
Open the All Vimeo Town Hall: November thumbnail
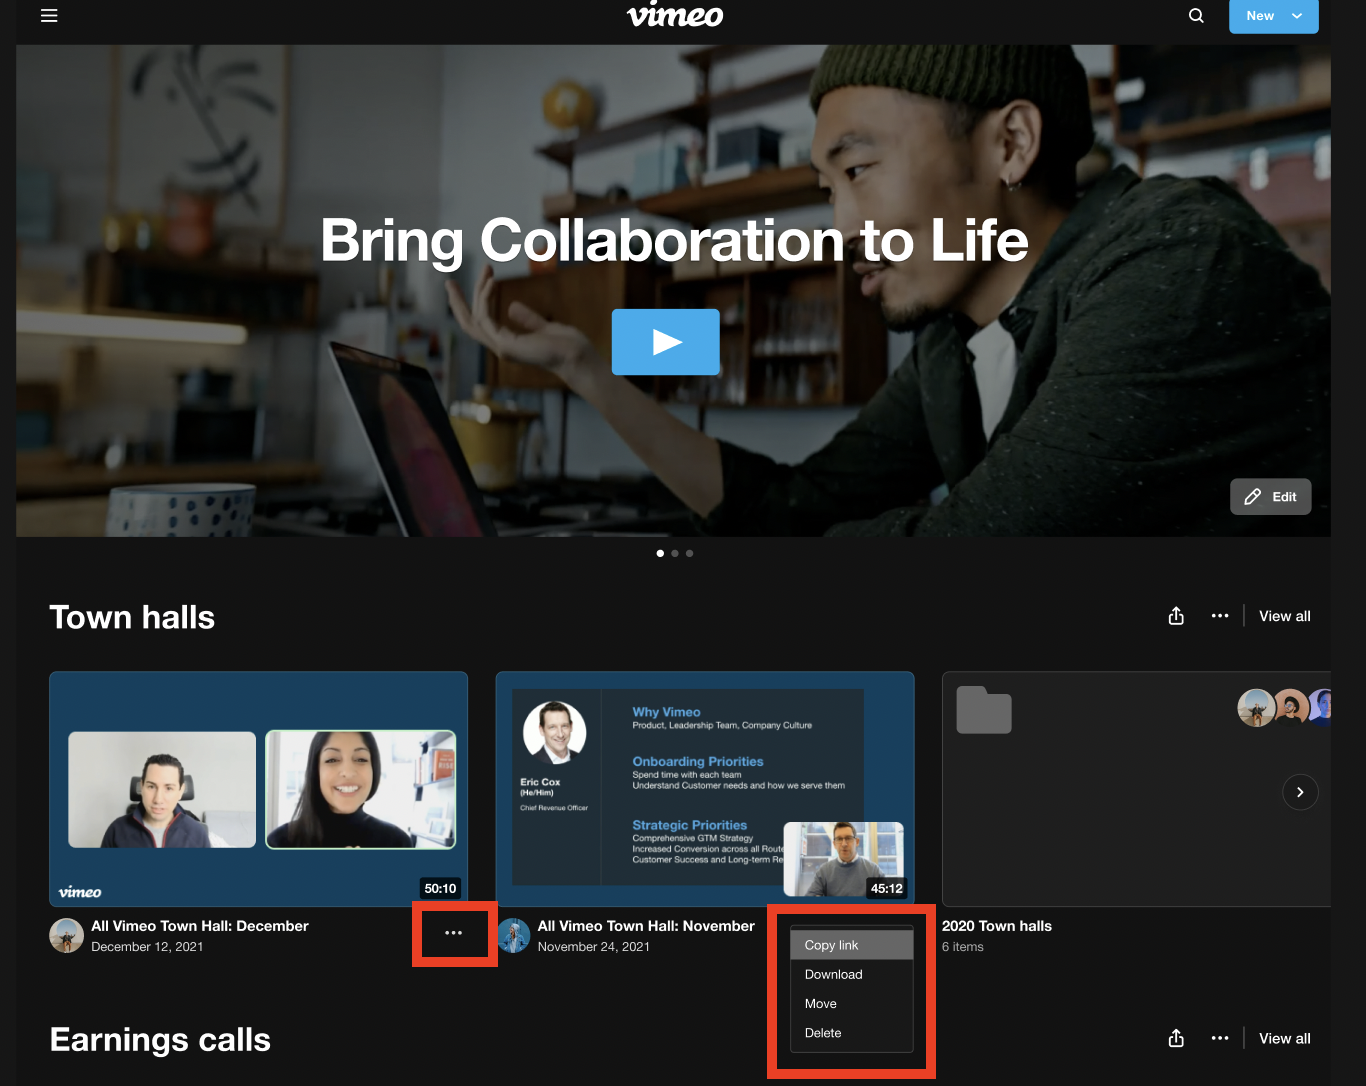click(x=705, y=789)
